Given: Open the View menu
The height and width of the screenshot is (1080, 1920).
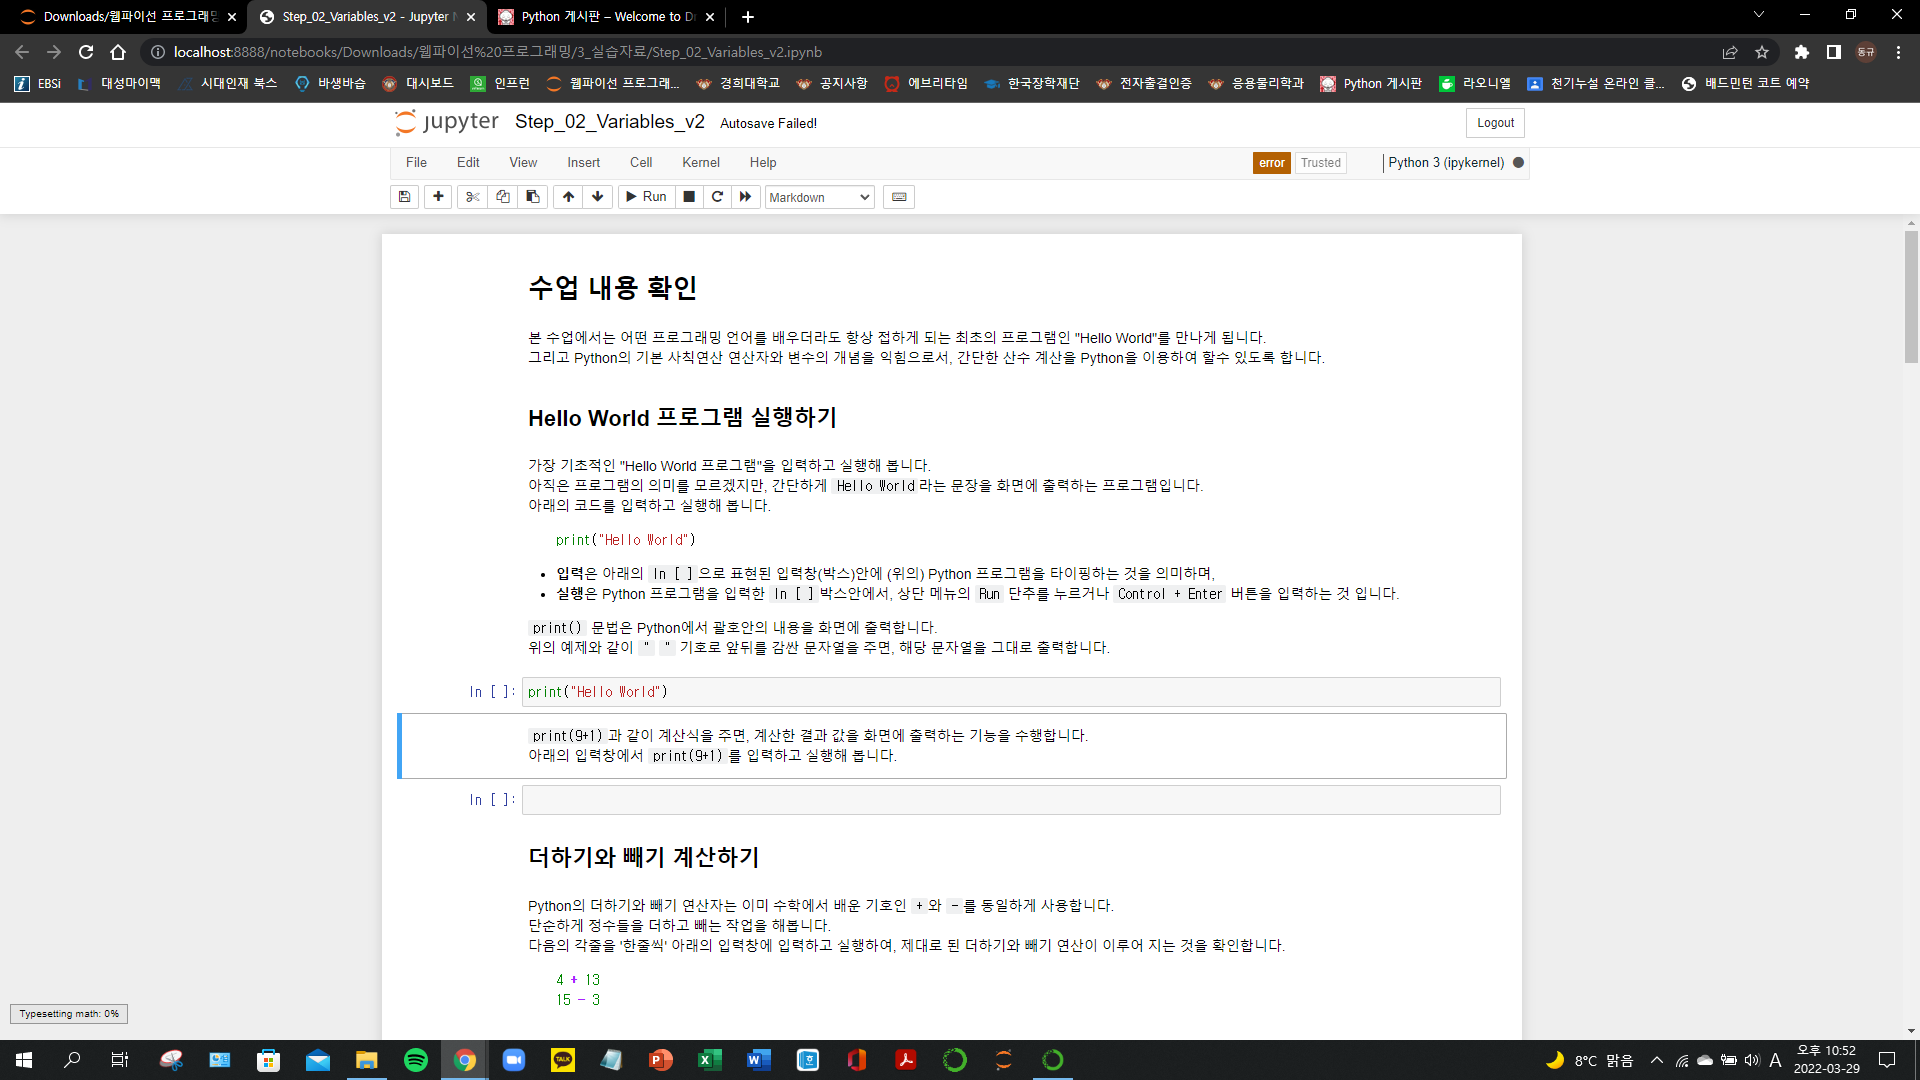Looking at the screenshot, I should pyautogui.click(x=523, y=162).
